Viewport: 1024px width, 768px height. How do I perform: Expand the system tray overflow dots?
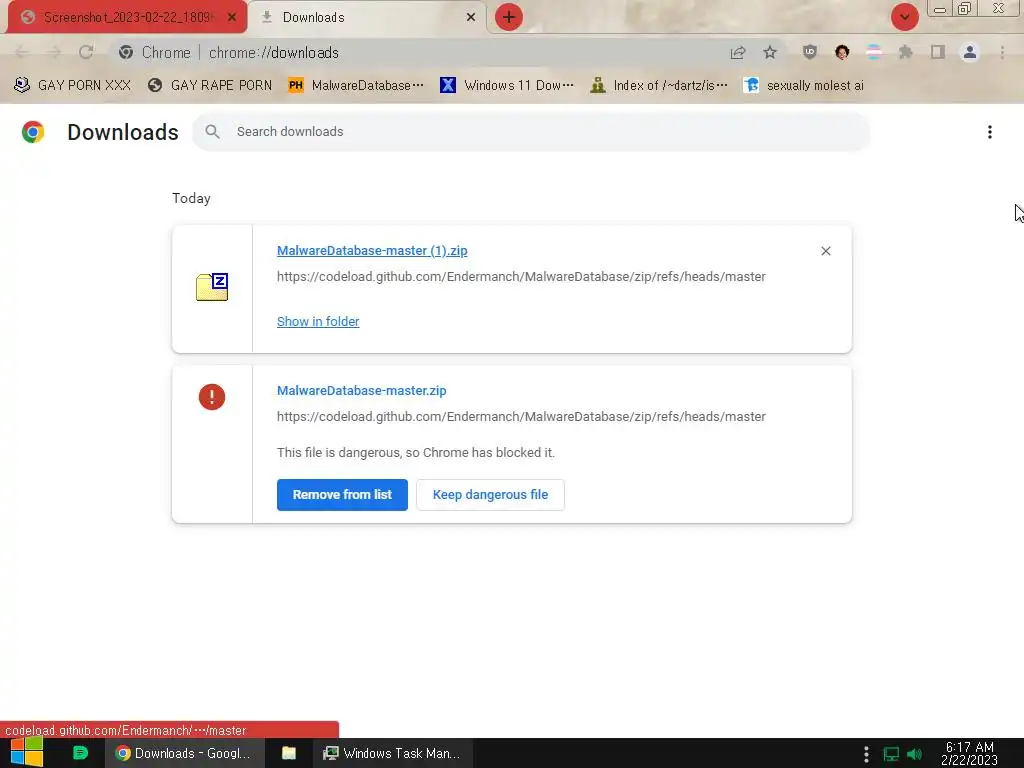point(866,754)
